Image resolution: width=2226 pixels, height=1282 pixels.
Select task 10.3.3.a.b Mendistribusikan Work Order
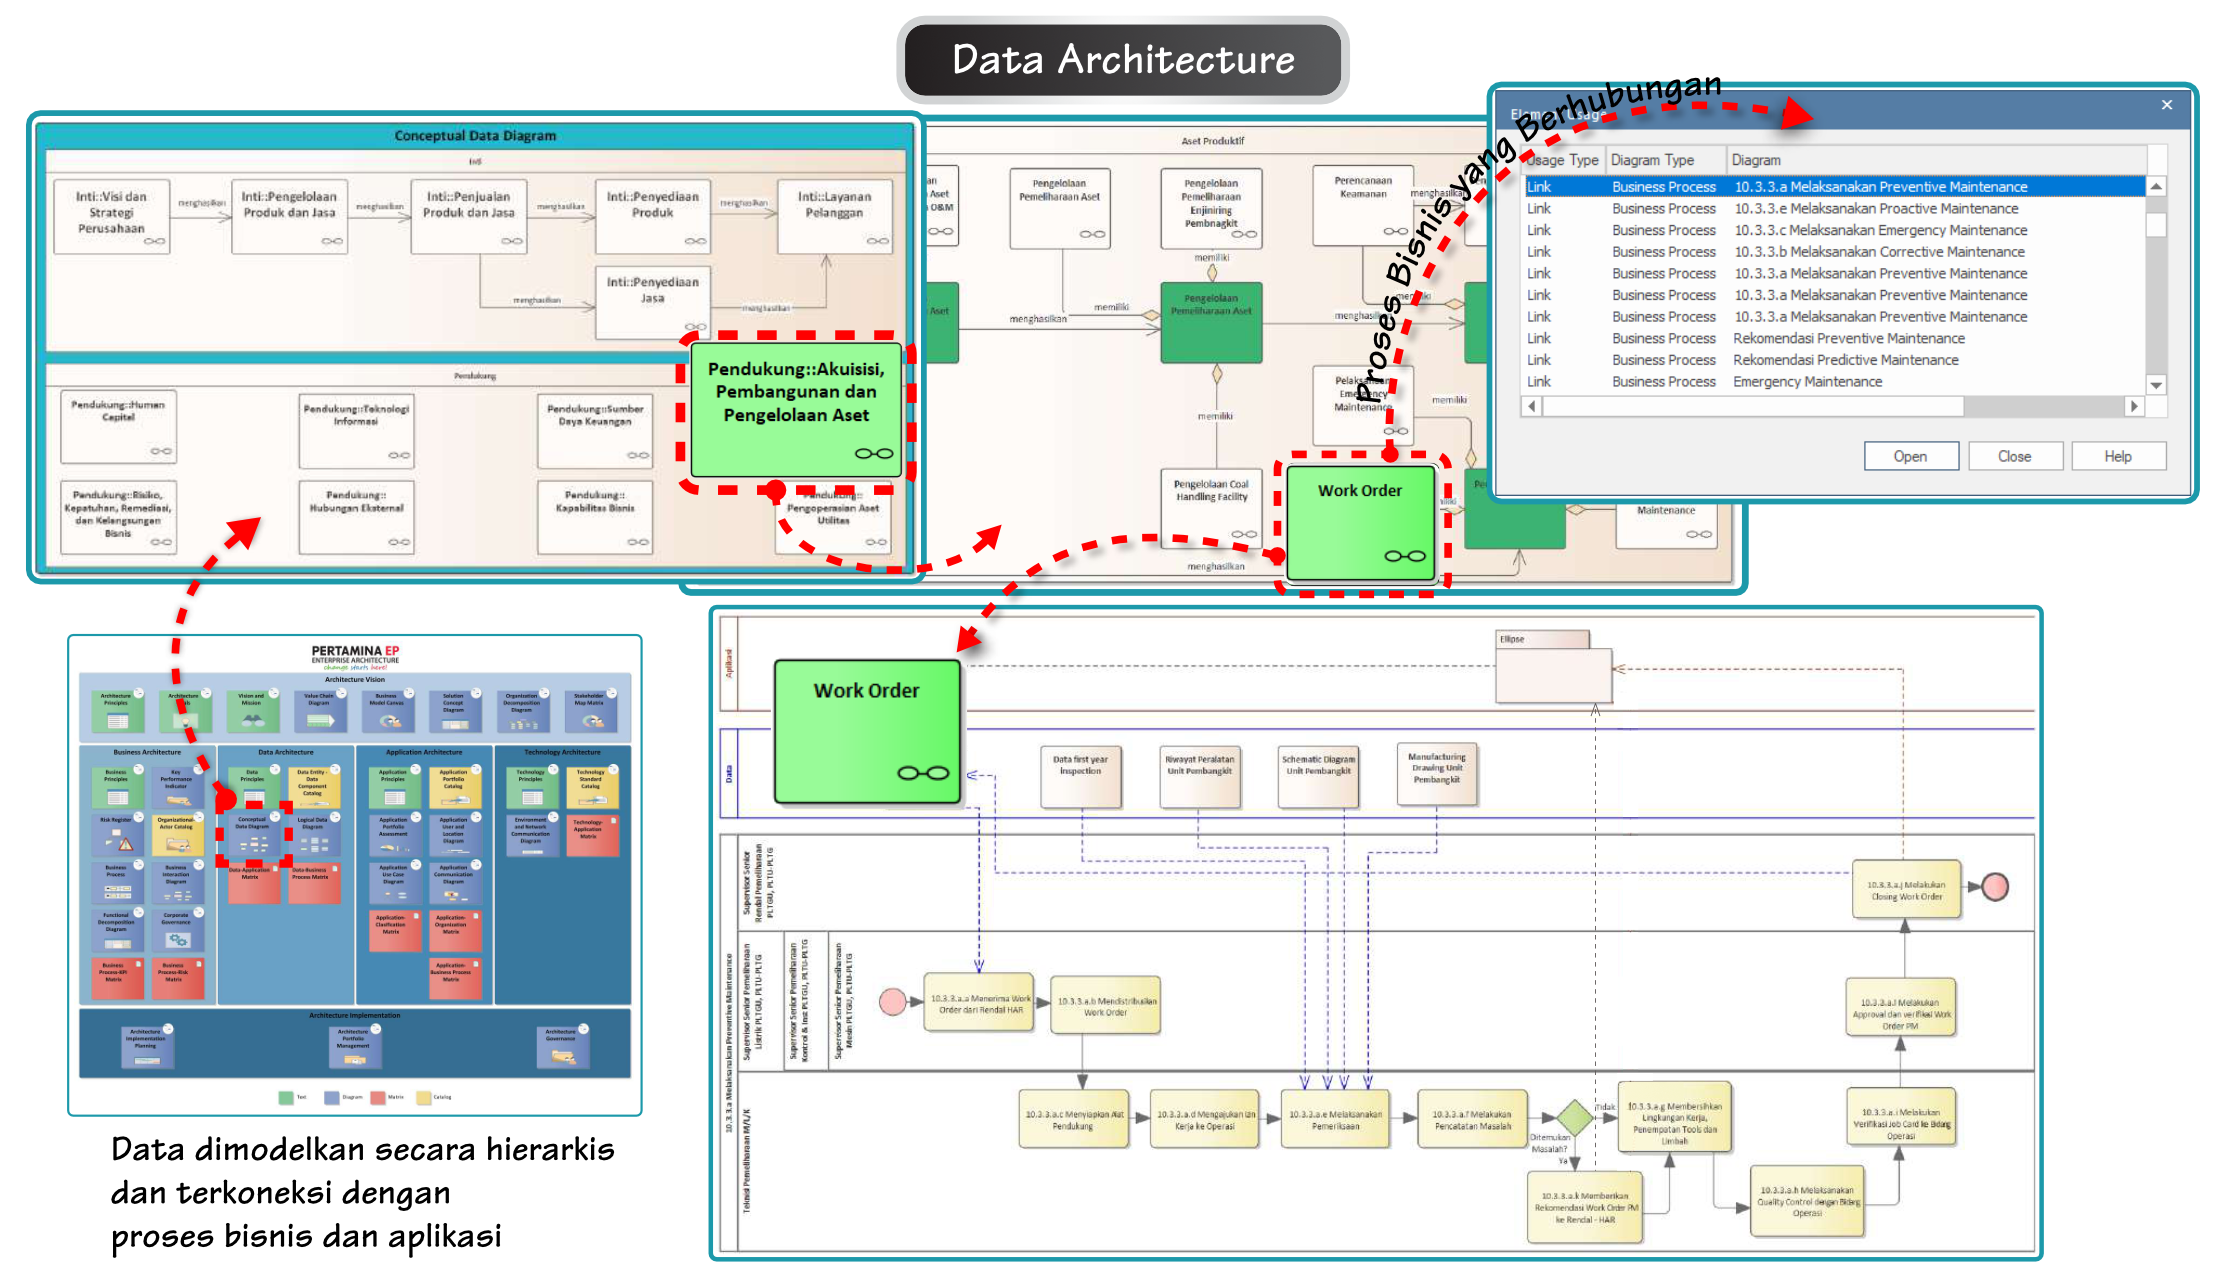point(1106,1005)
